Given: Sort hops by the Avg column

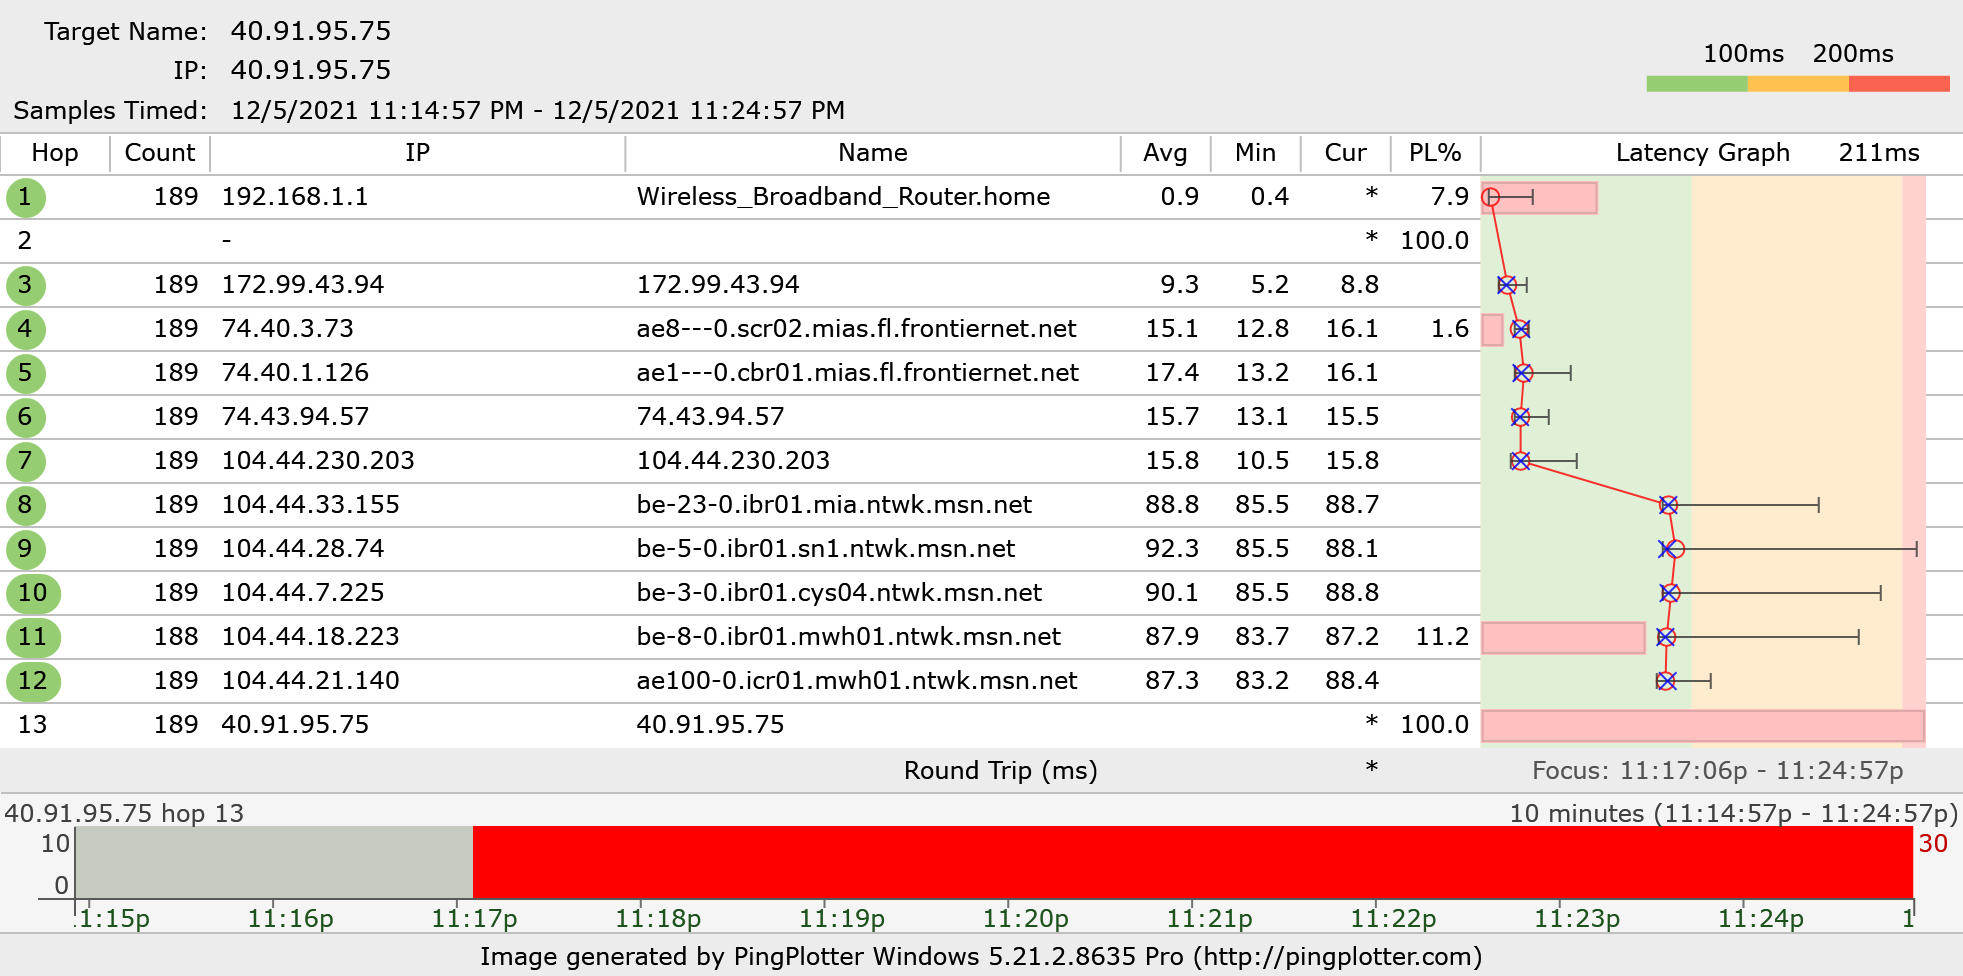Looking at the screenshot, I should point(1165,153).
